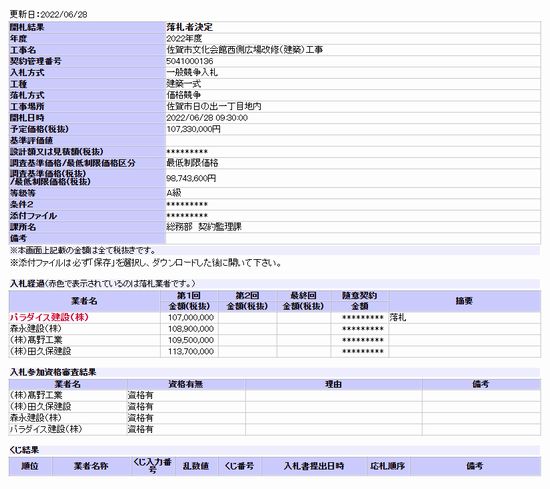Click contract management number 5041000136

190,61
